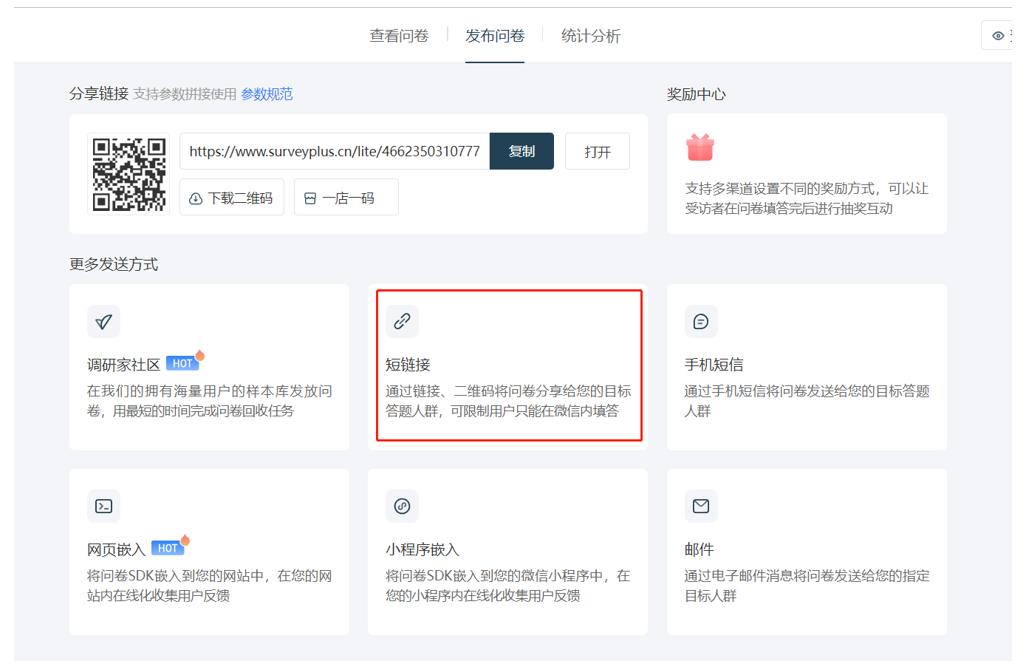Screen dimensions: 1025x670
Task: Click the download icon in 下载二维码
Action: pyautogui.click(x=195, y=199)
